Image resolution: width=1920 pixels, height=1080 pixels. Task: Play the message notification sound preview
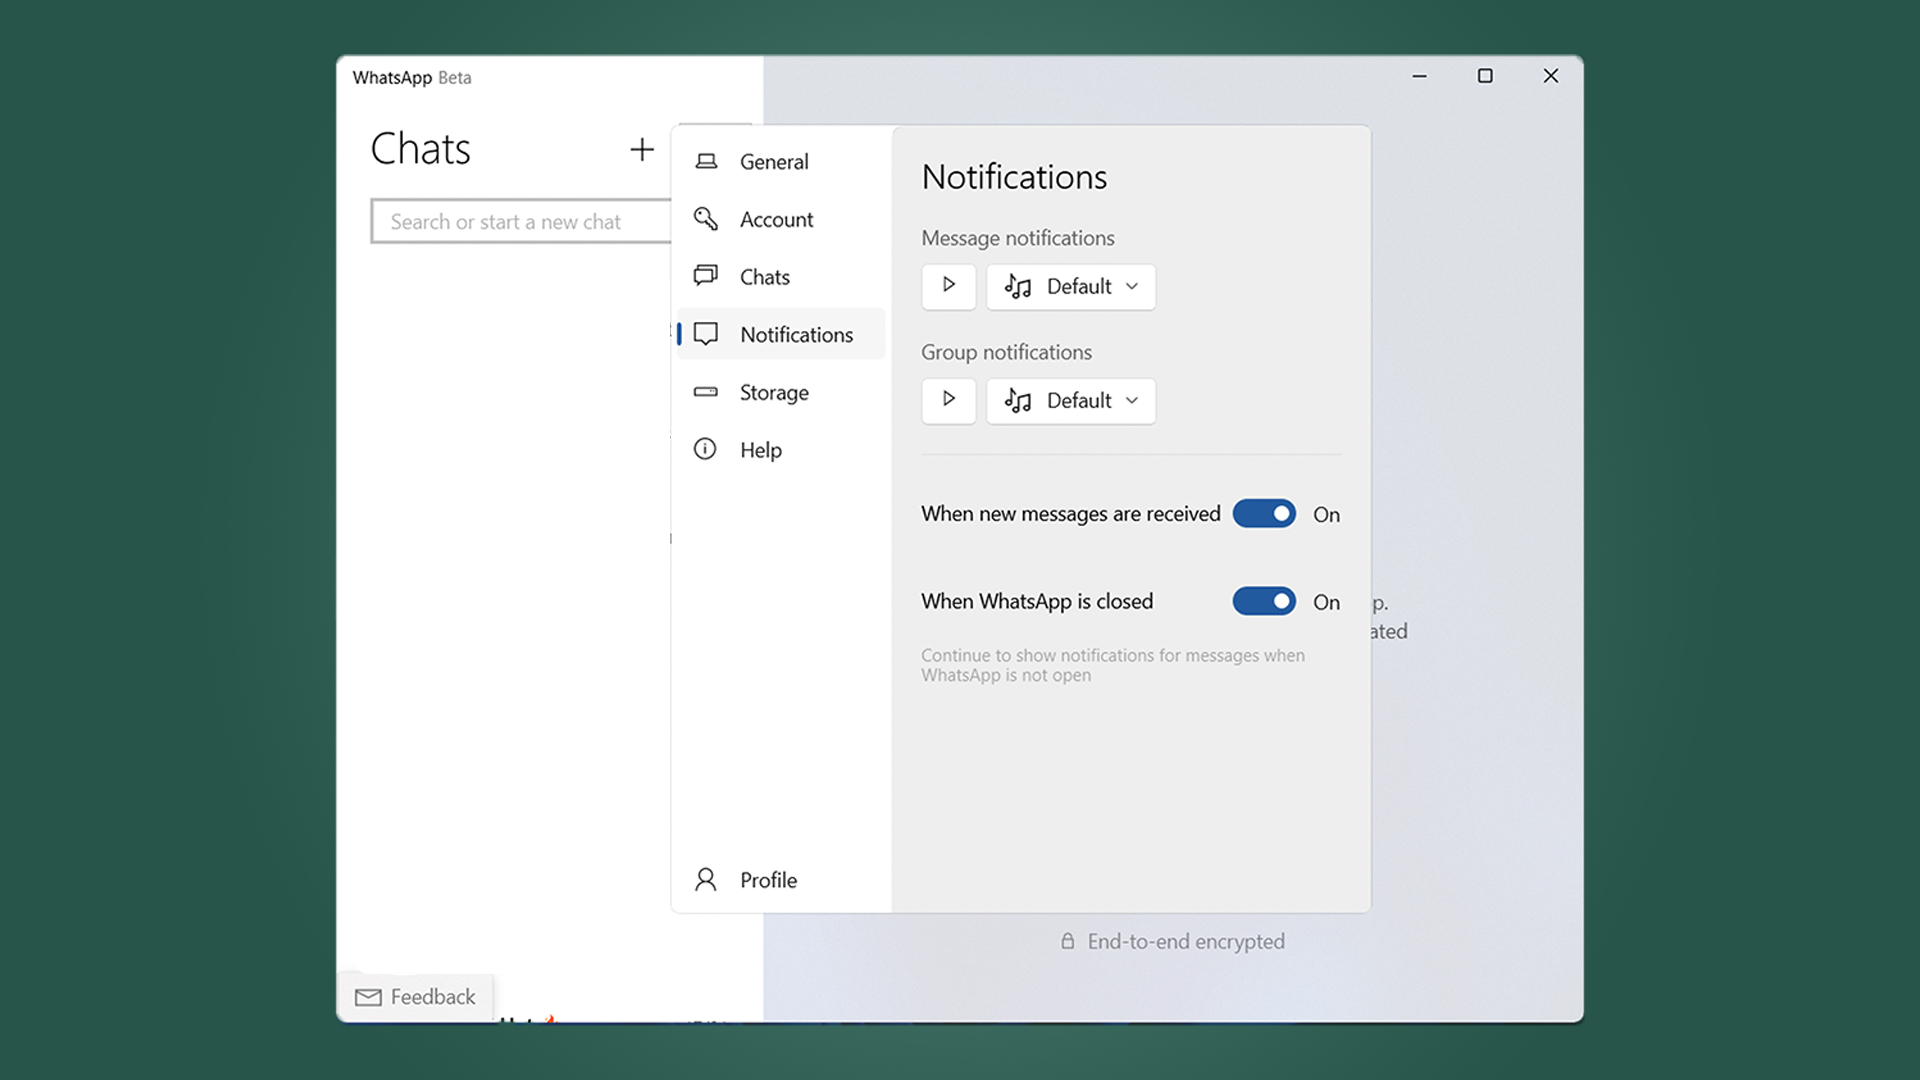(x=949, y=286)
